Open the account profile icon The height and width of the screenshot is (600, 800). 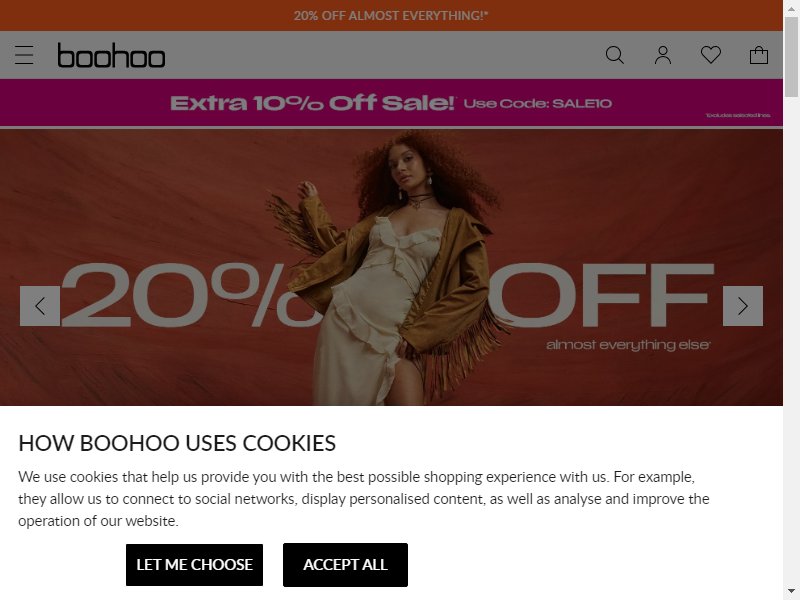coord(663,55)
